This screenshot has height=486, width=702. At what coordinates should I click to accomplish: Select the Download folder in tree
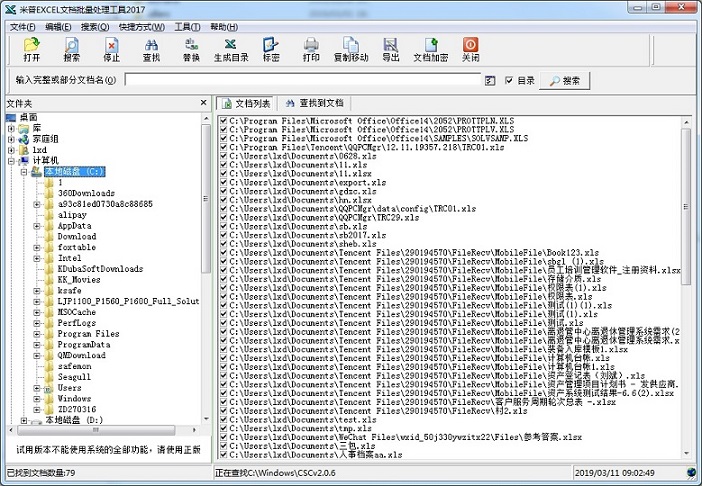tap(77, 236)
